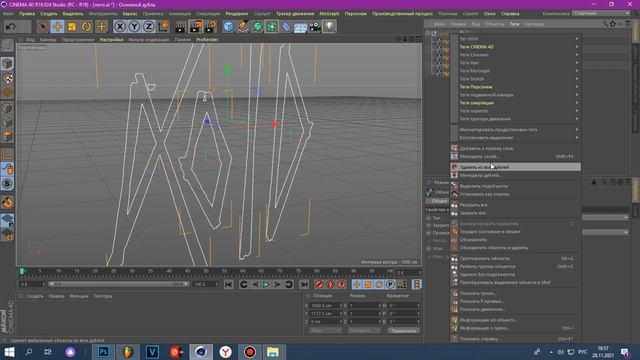640x360 pixels.
Task: Choose Объединить entry in context menu
Action: pos(516,240)
